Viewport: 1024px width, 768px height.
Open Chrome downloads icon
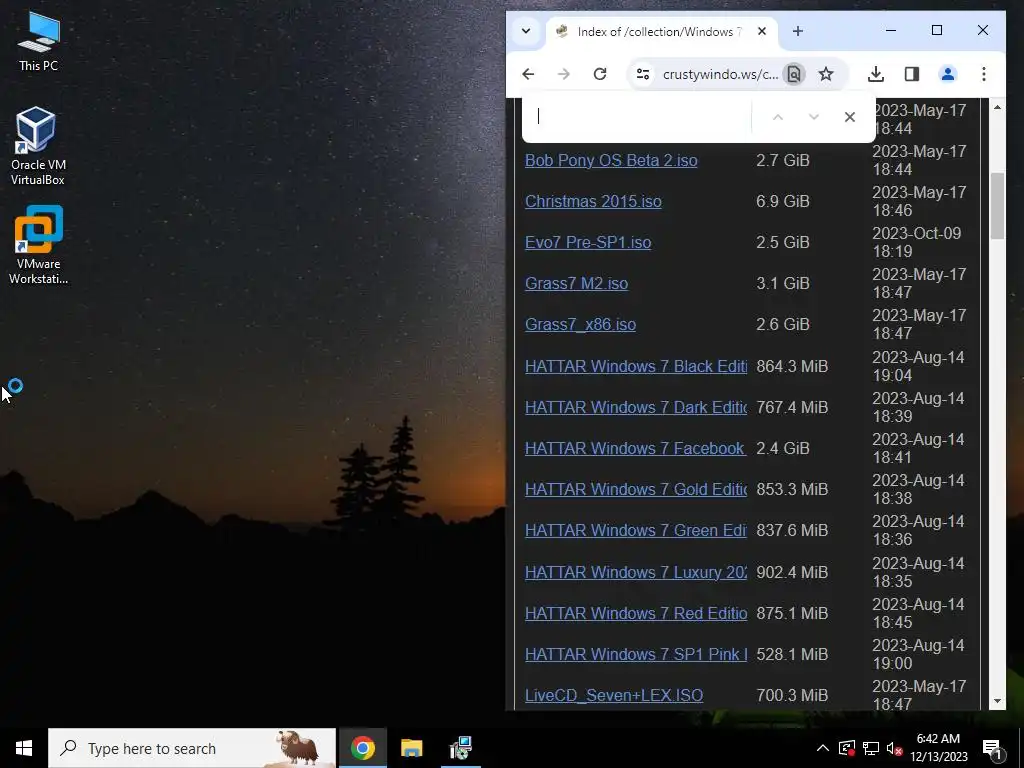pos(876,74)
